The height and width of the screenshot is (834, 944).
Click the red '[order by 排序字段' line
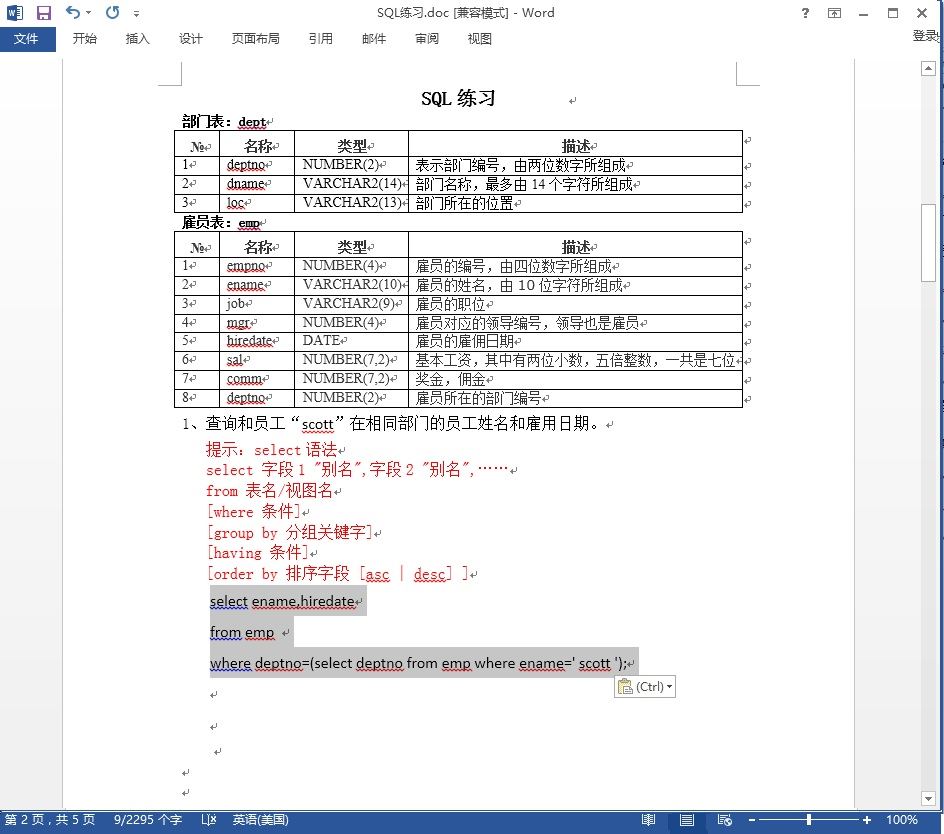point(337,573)
